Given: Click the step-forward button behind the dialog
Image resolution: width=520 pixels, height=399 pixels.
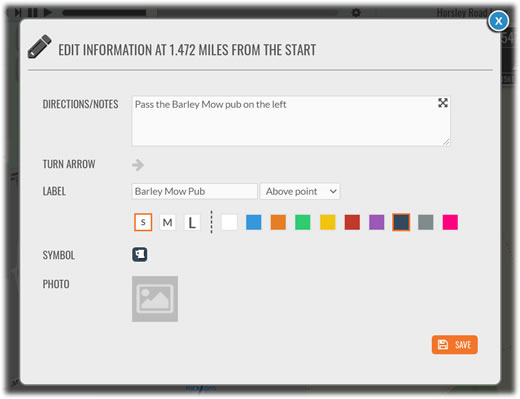Looking at the screenshot, I should [x=18, y=12].
